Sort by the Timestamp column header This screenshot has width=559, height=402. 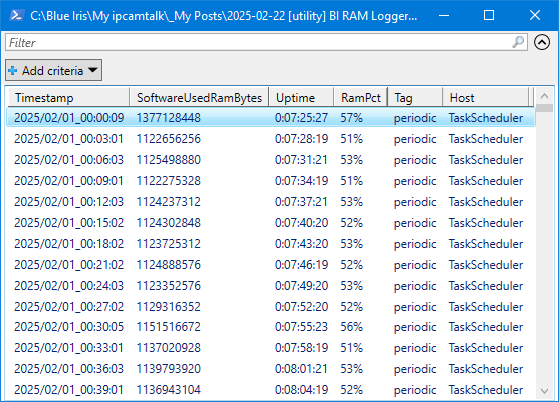click(x=68, y=97)
